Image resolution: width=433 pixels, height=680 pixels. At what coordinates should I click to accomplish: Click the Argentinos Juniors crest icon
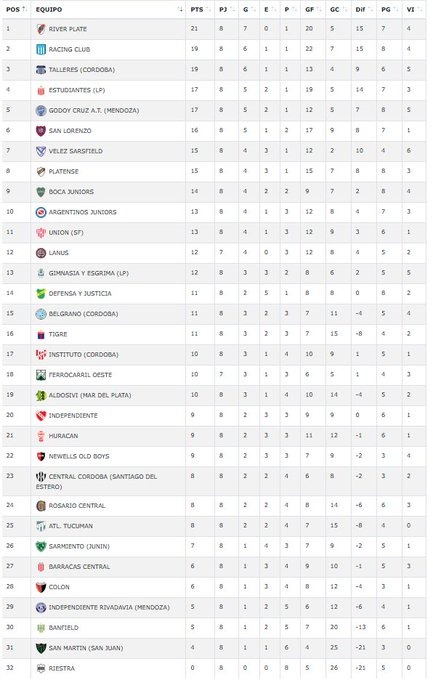(41, 212)
